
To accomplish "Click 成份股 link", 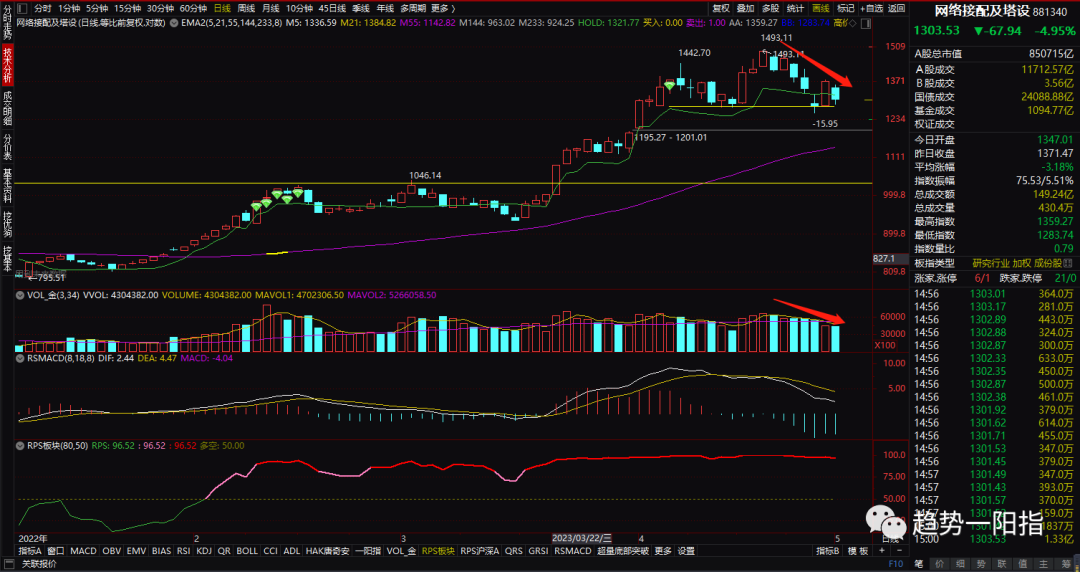I will click(x=1048, y=263).
